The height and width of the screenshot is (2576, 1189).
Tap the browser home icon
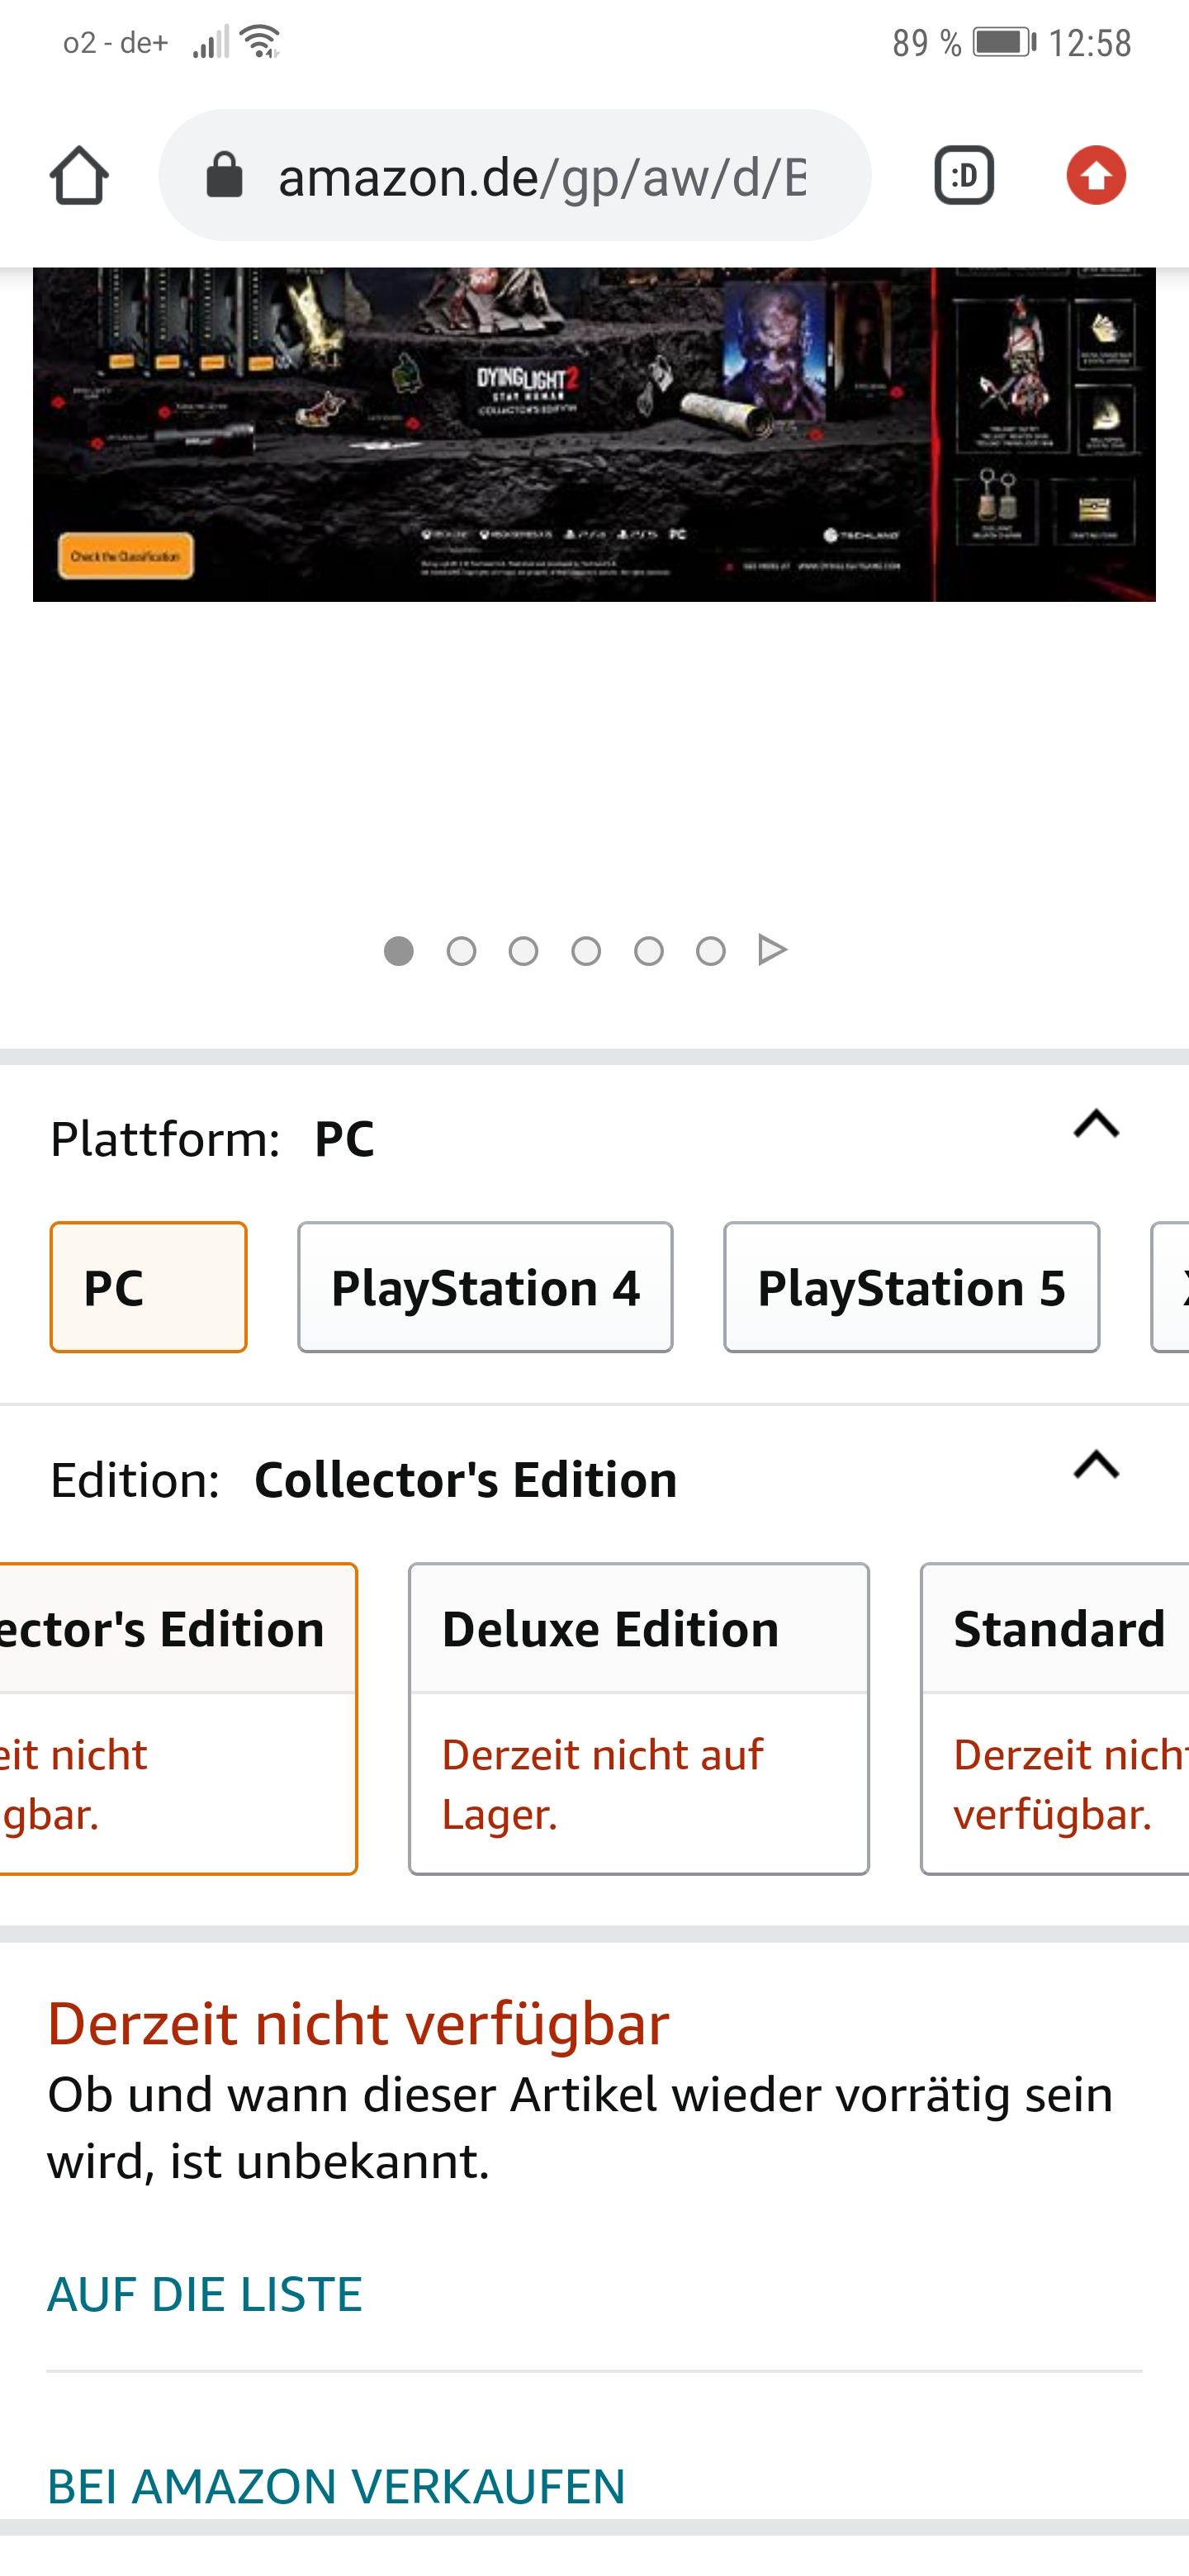click(x=79, y=176)
